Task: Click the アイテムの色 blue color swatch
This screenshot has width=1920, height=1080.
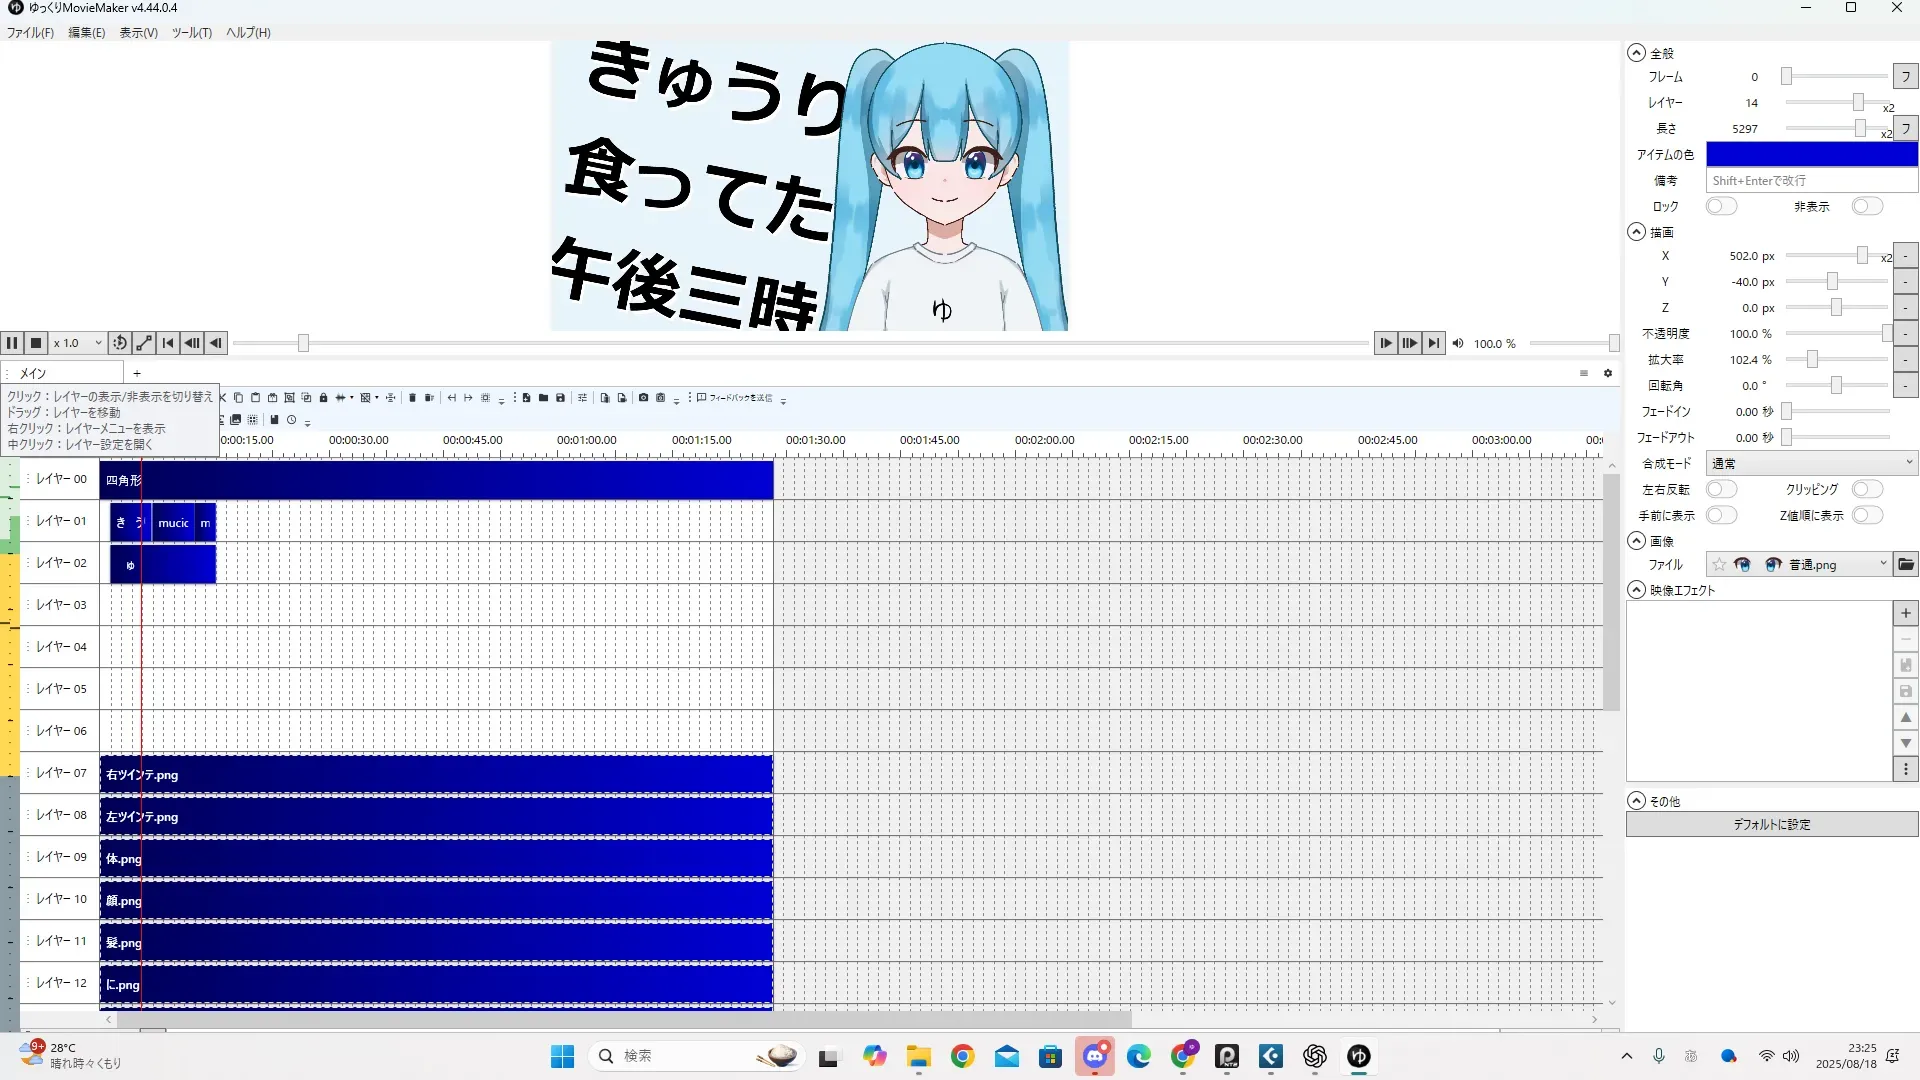Action: point(1811,154)
